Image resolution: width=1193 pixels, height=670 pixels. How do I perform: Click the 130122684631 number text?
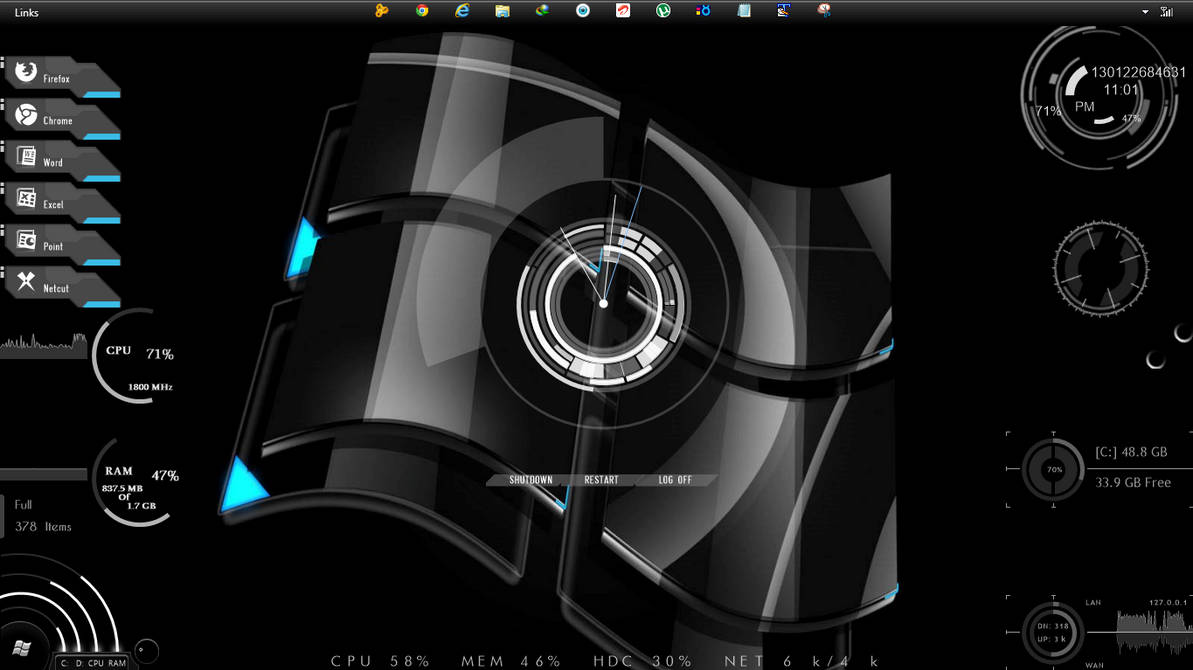click(x=1138, y=72)
